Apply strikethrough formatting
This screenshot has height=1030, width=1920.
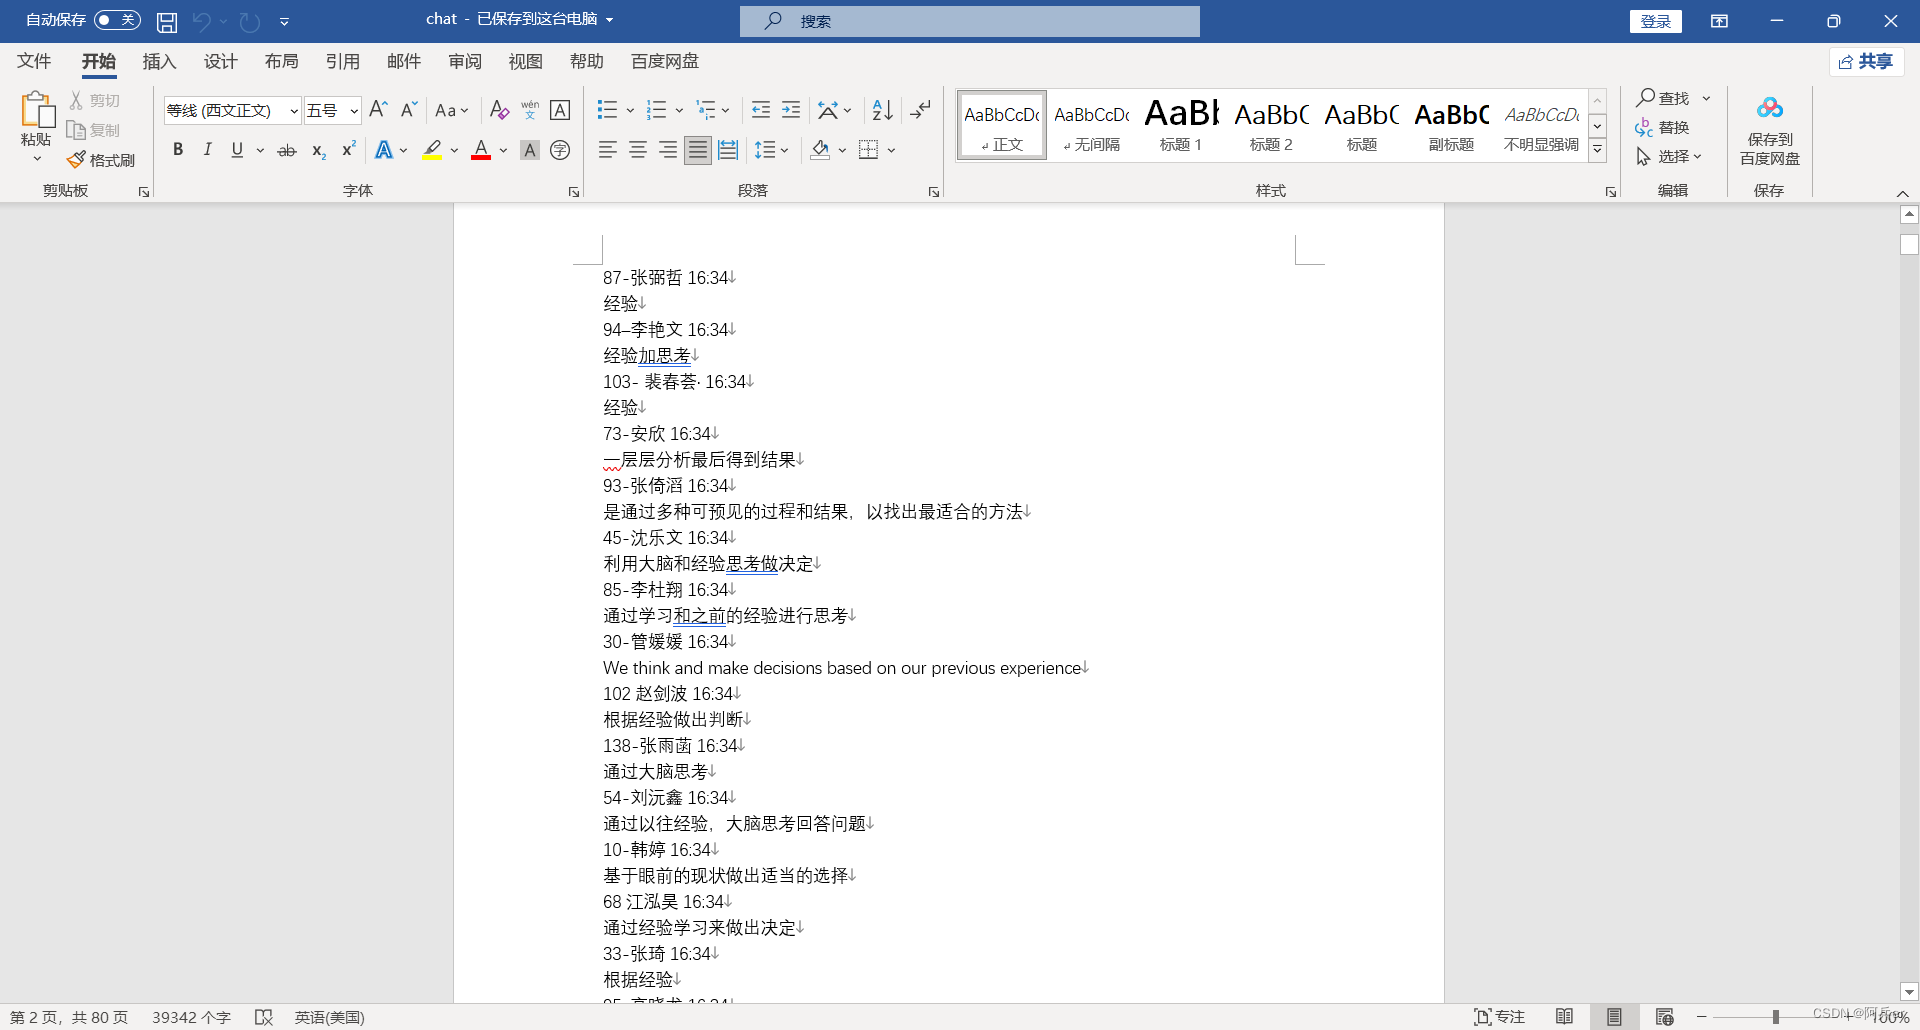tap(286, 150)
